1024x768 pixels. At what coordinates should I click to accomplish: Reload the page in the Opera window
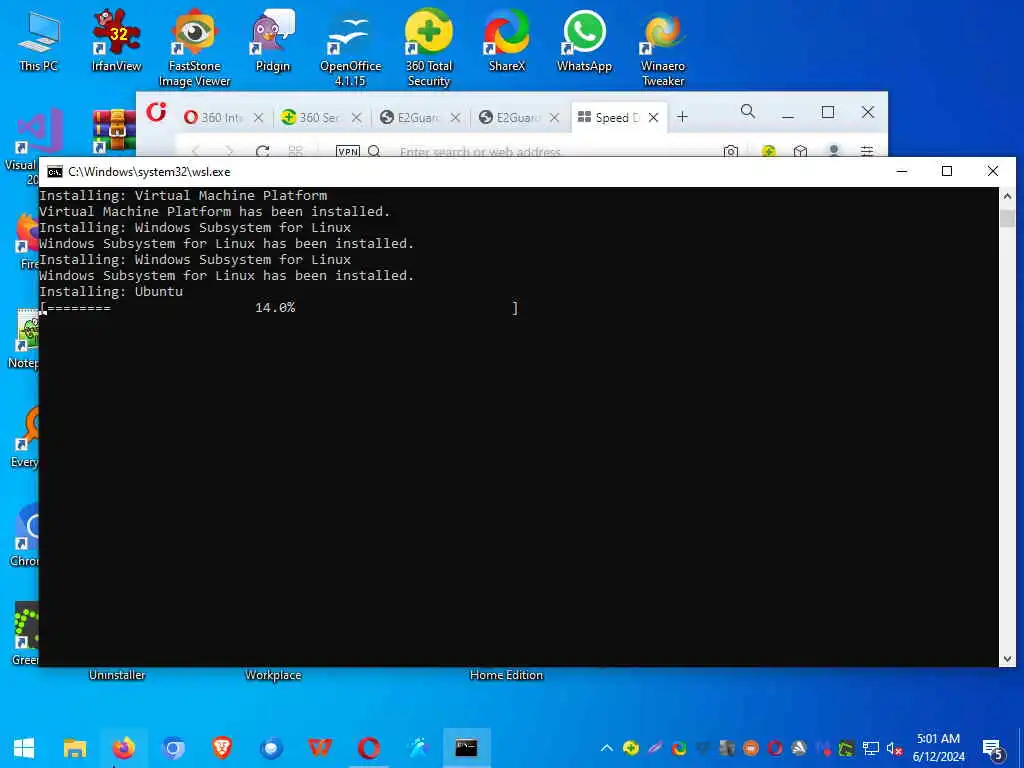pos(263,152)
